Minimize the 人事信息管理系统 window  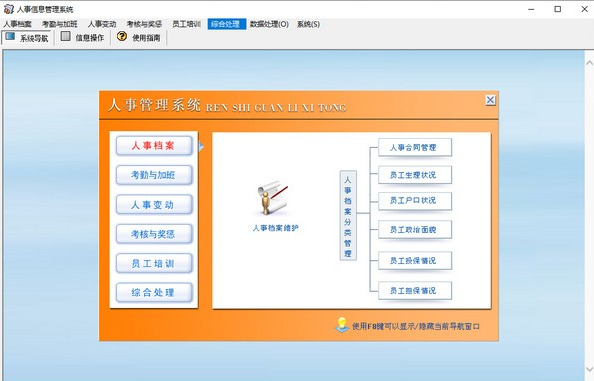(x=531, y=9)
